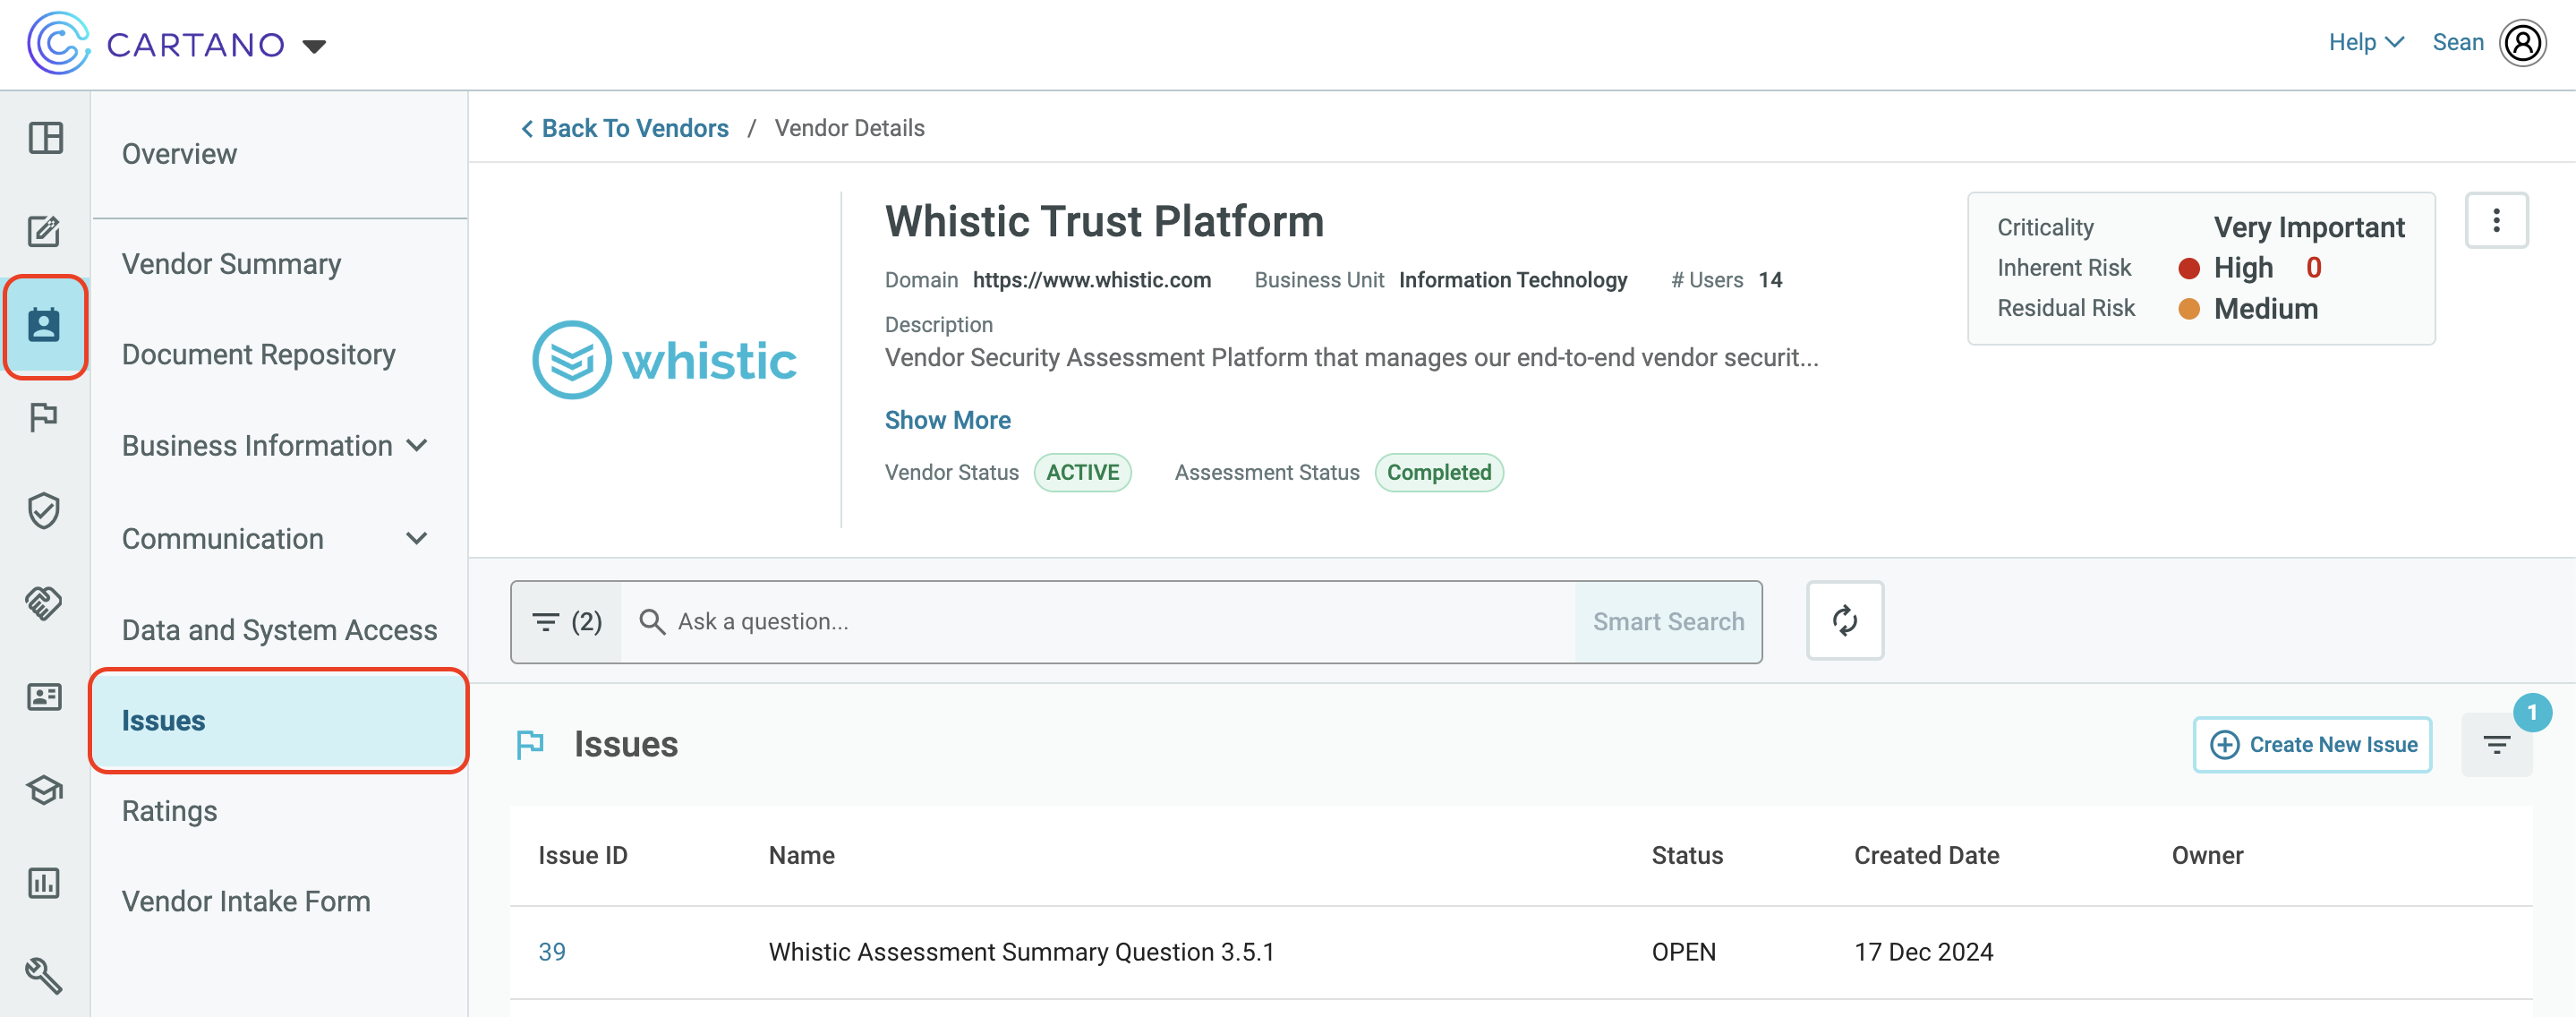The width and height of the screenshot is (2576, 1017).
Task: Click OPEN status of issue 39
Action: coord(1683,952)
